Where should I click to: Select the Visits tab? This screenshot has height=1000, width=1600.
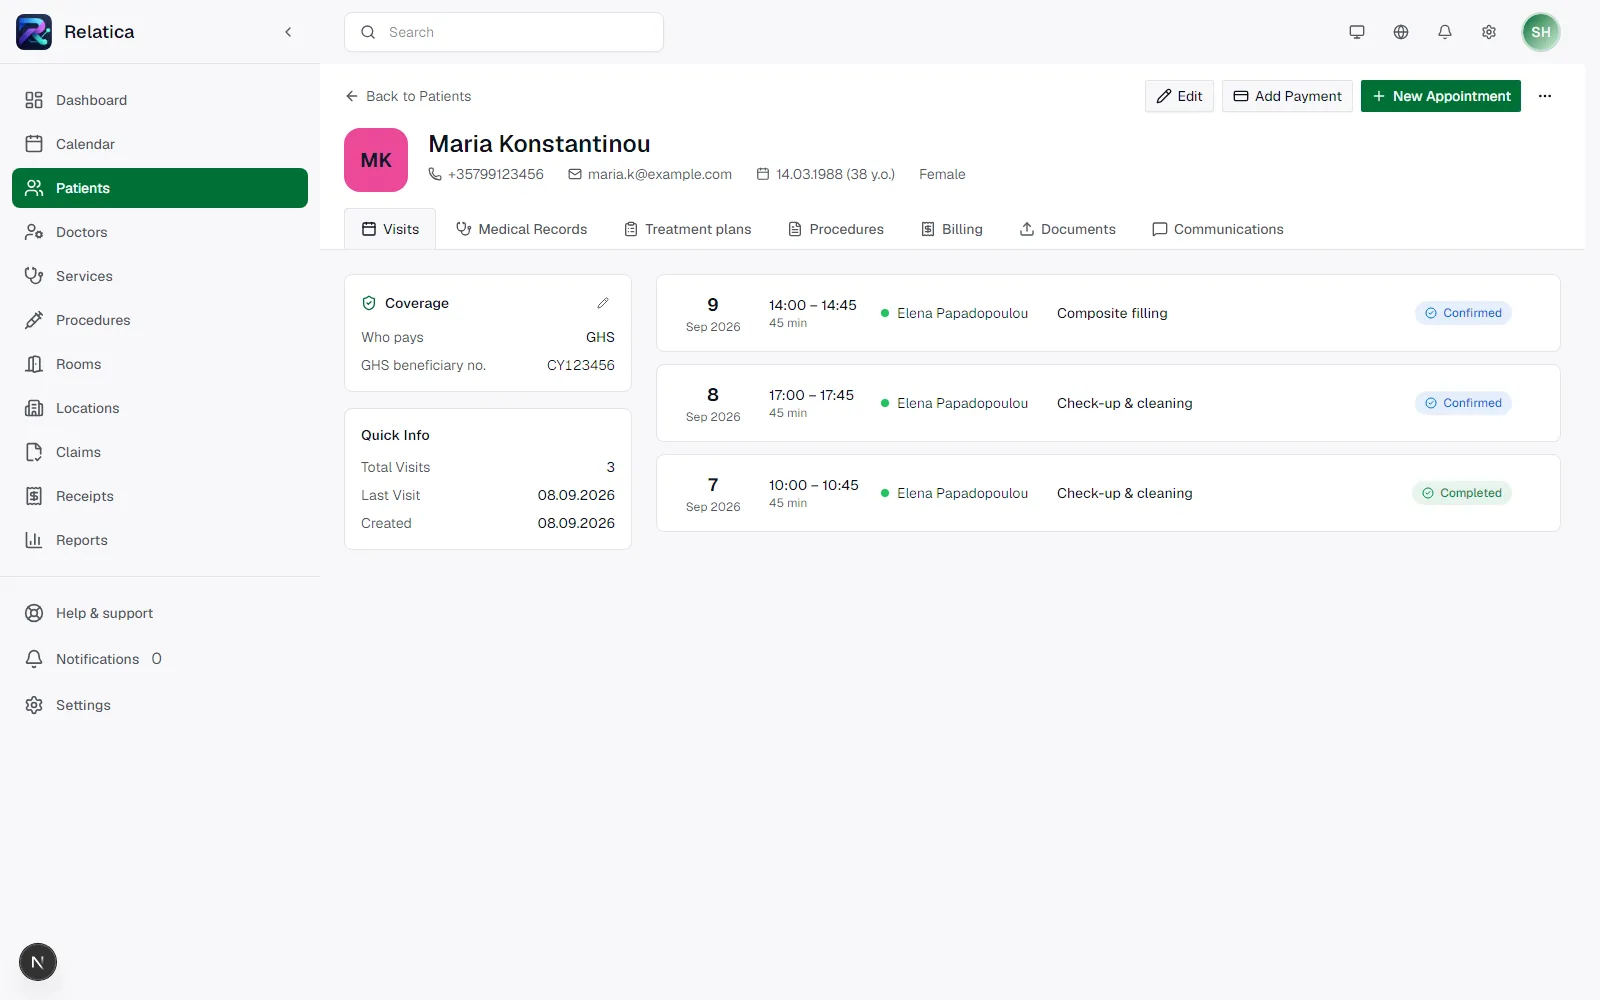(390, 229)
